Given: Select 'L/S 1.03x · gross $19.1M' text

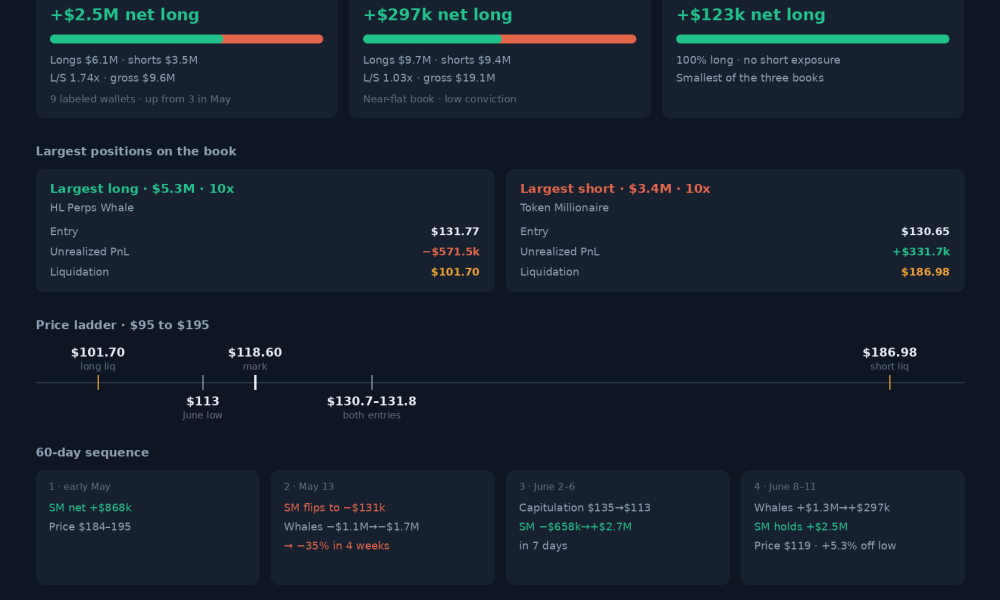Looking at the screenshot, I should click(429, 78).
